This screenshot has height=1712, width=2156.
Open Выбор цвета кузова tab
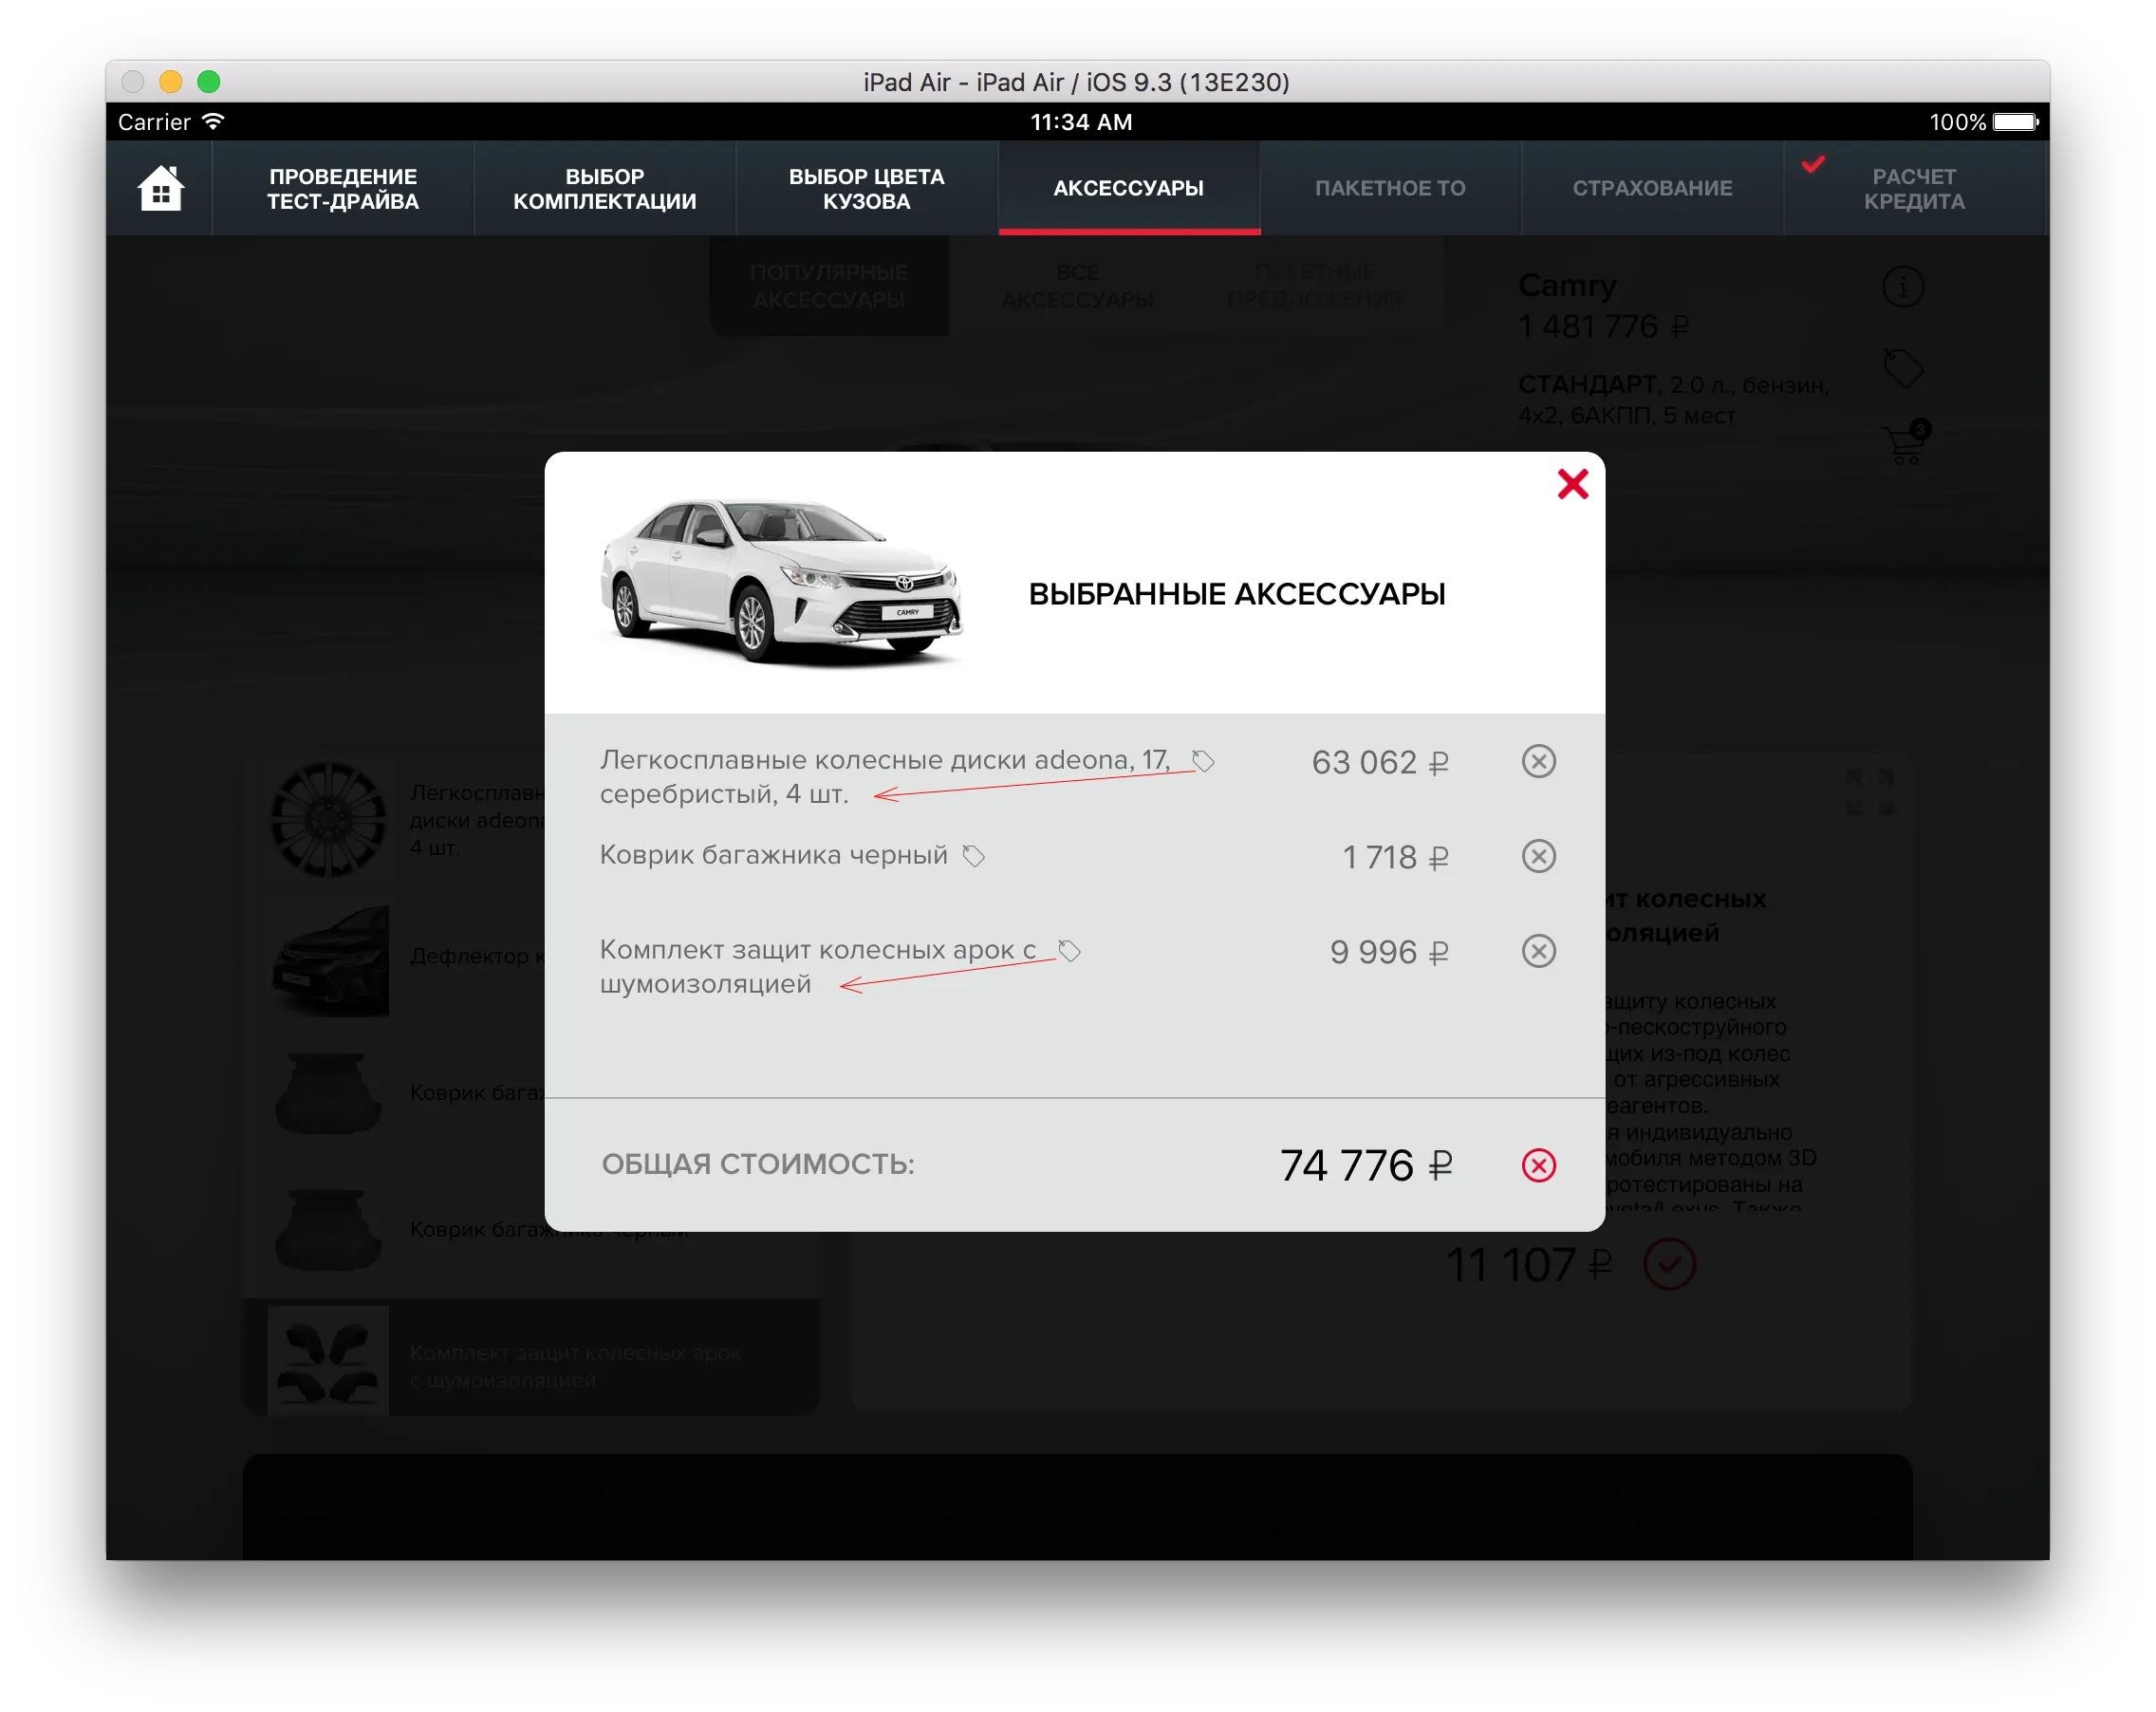click(x=866, y=188)
